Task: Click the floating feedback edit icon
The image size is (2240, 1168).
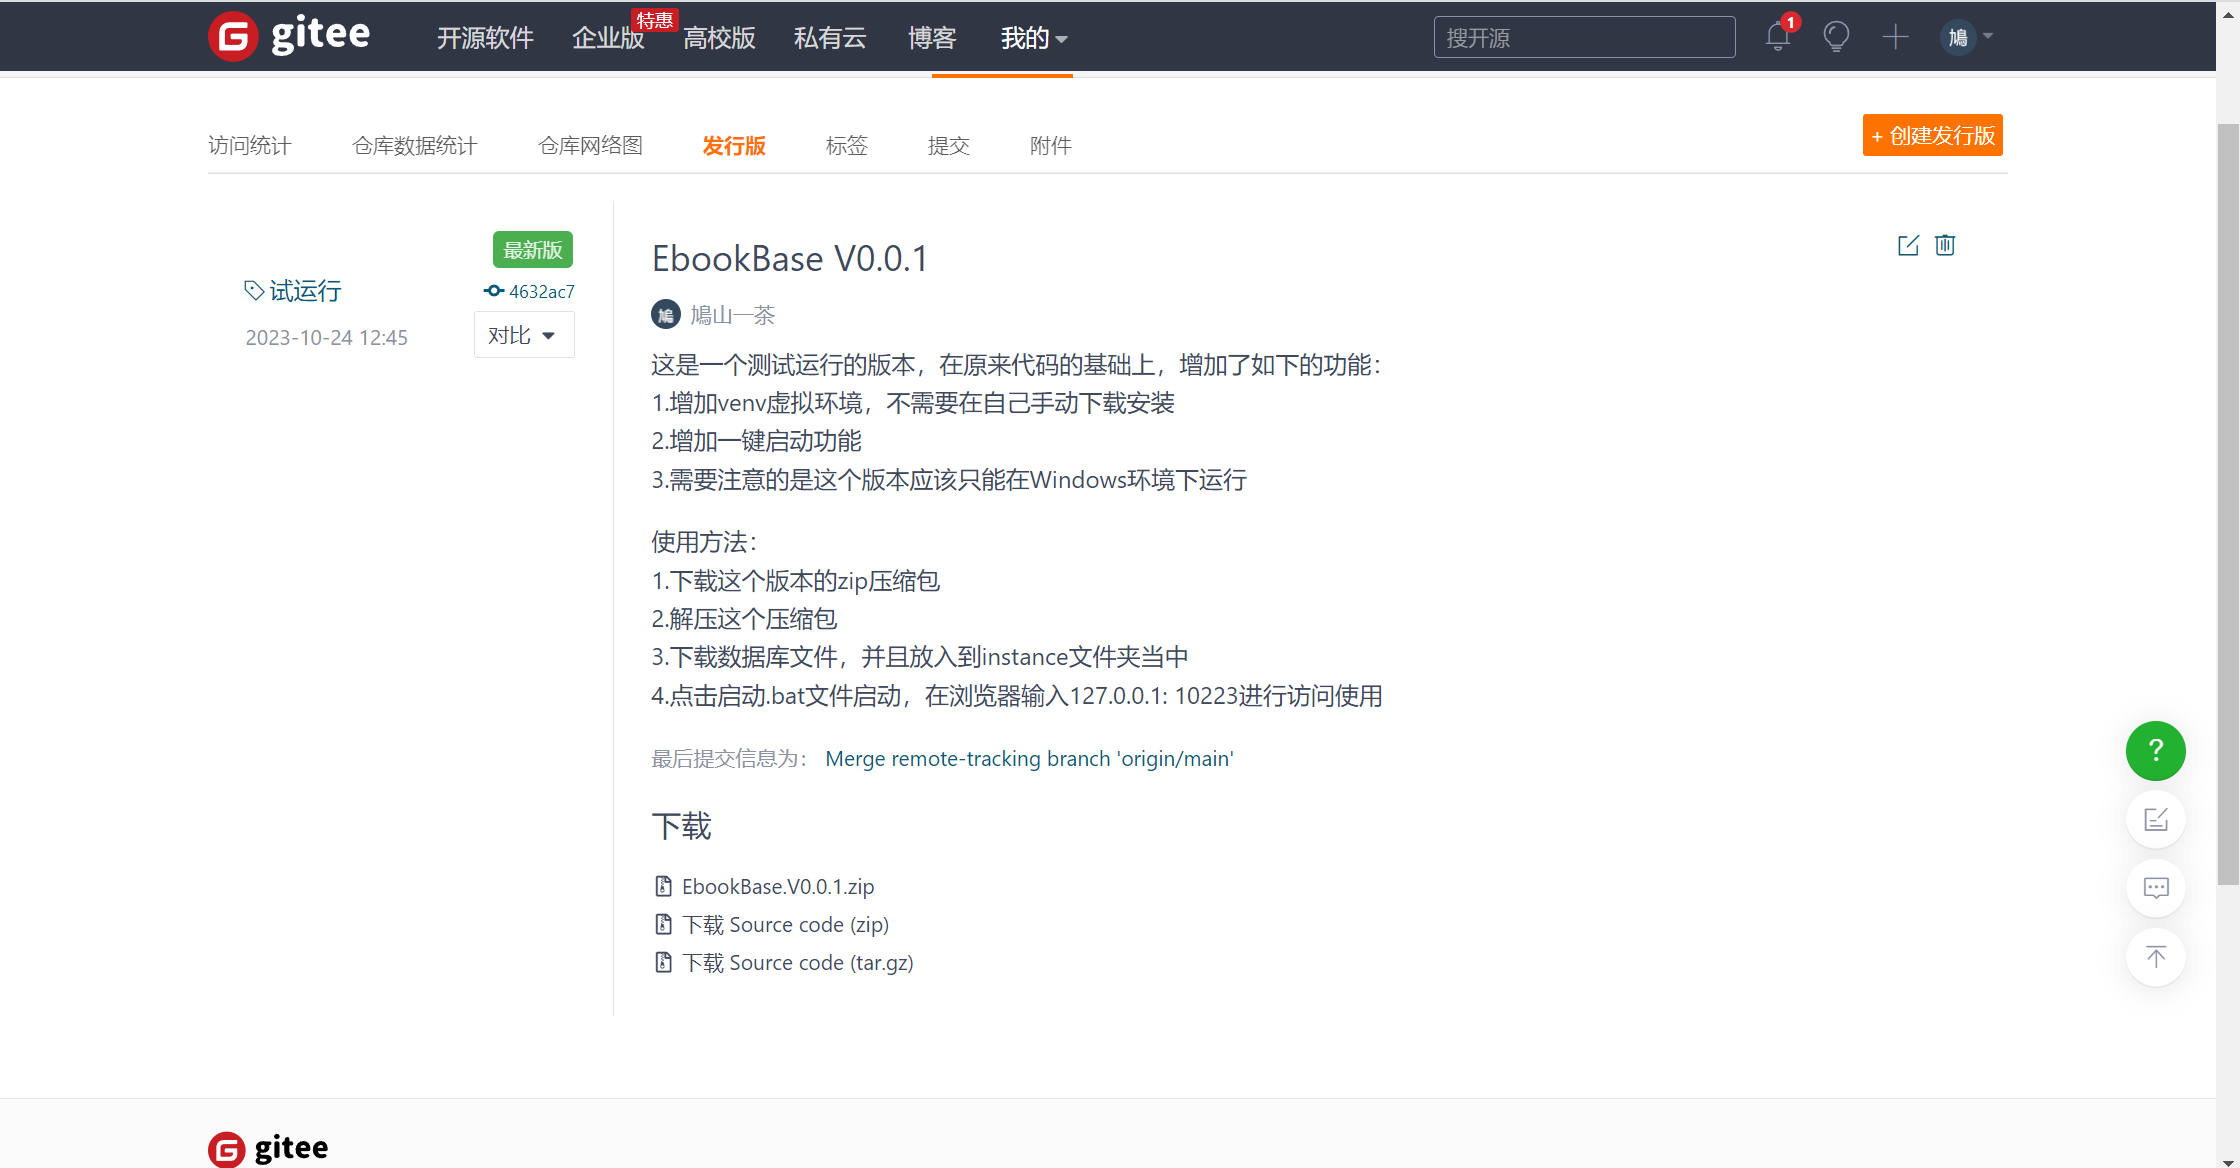Action: click(2155, 820)
